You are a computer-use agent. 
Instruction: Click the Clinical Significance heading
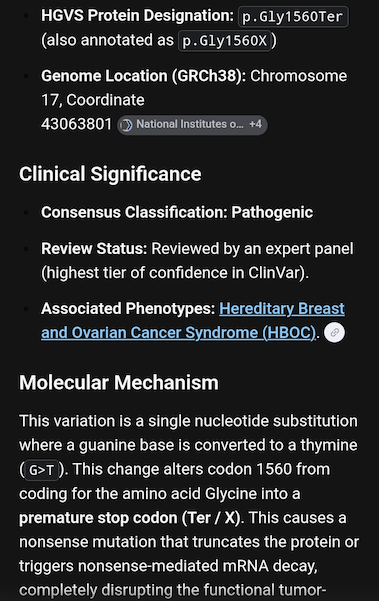click(110, 174)
